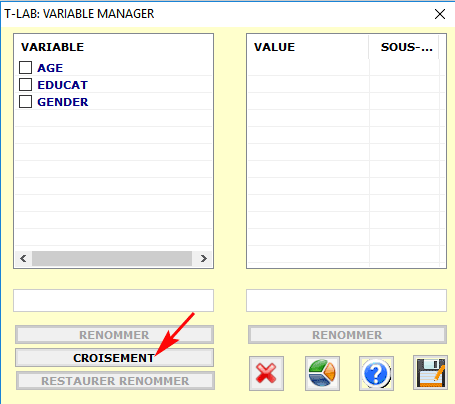This screenshot has width=455, height=404.
Task: Close the Variable Manager window
Action: (440, 14)
